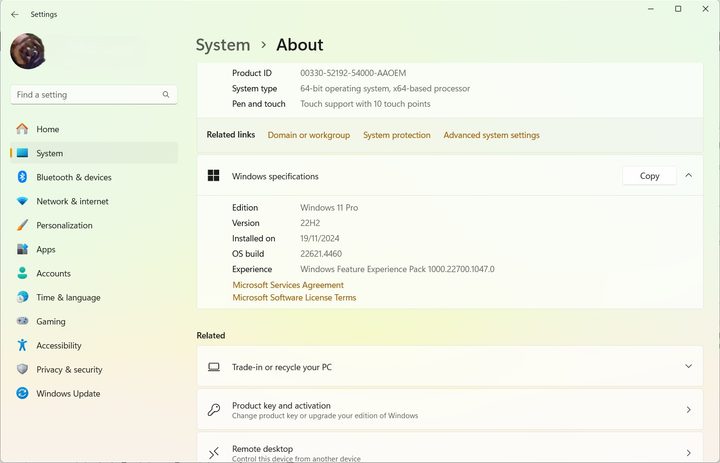
Task: Open Personalization via its paintbrush icon
Action: (22, 225)
